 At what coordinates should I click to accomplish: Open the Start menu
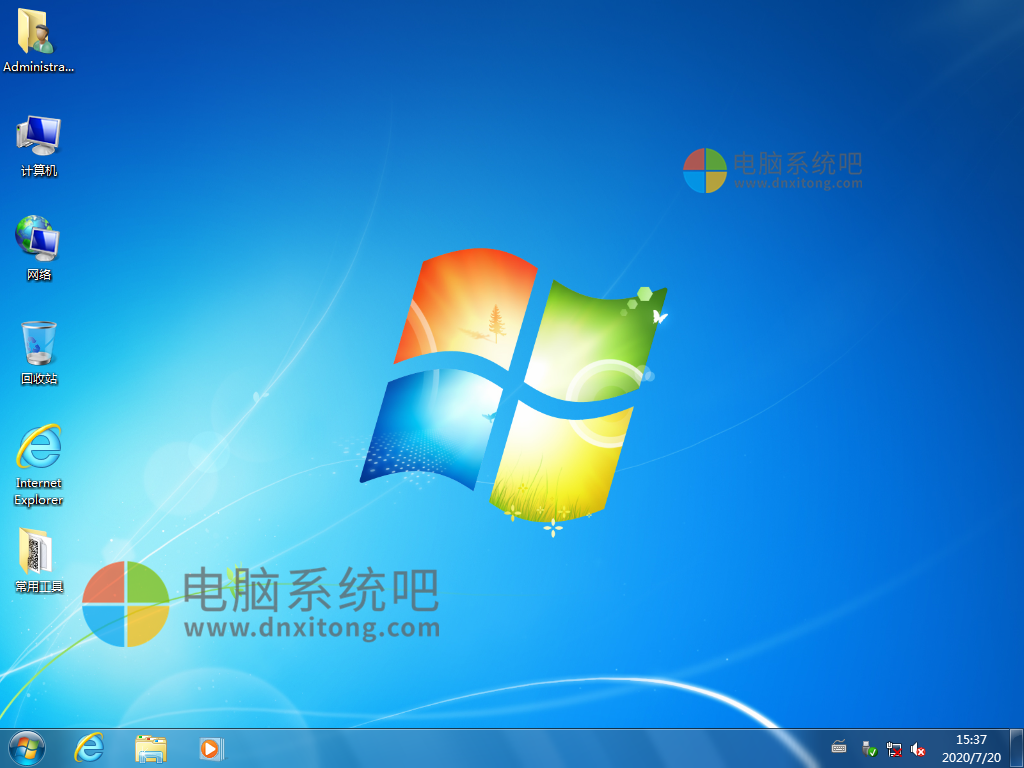[25, 748]
